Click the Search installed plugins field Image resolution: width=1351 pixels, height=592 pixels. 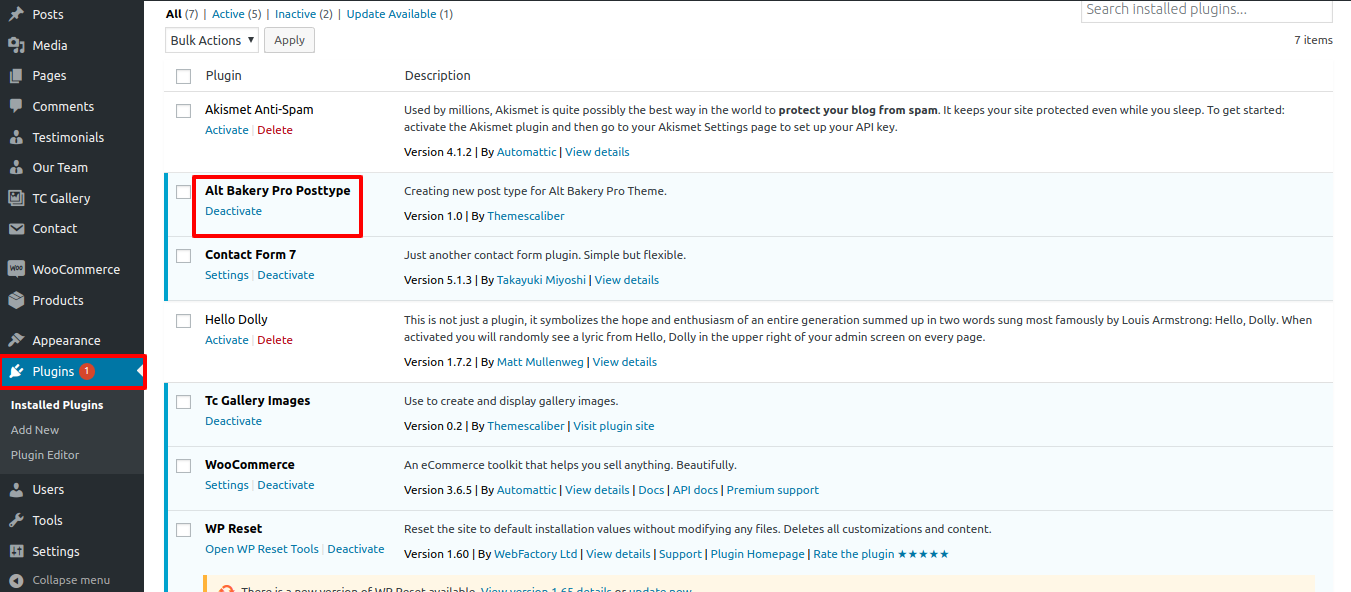(1207, 10)
